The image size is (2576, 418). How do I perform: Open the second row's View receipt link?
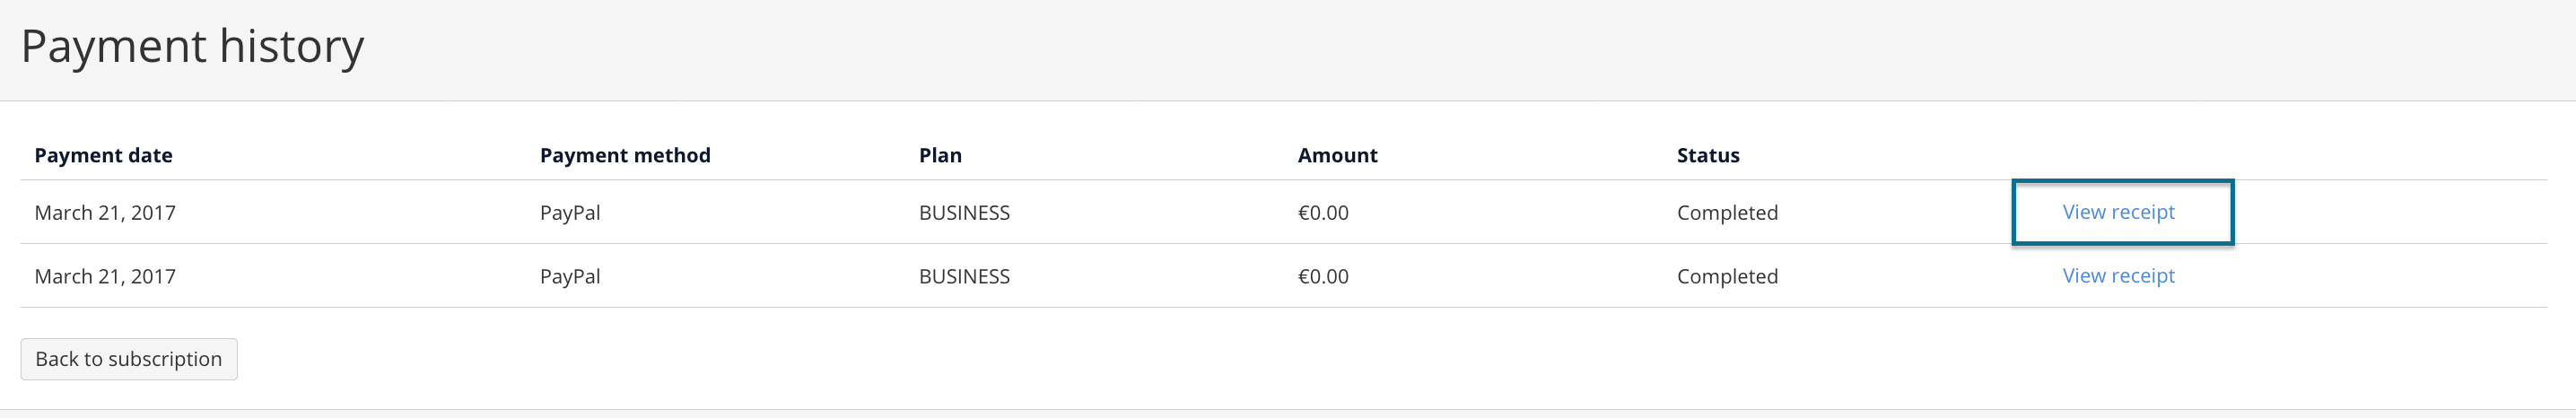(2118, 276)
